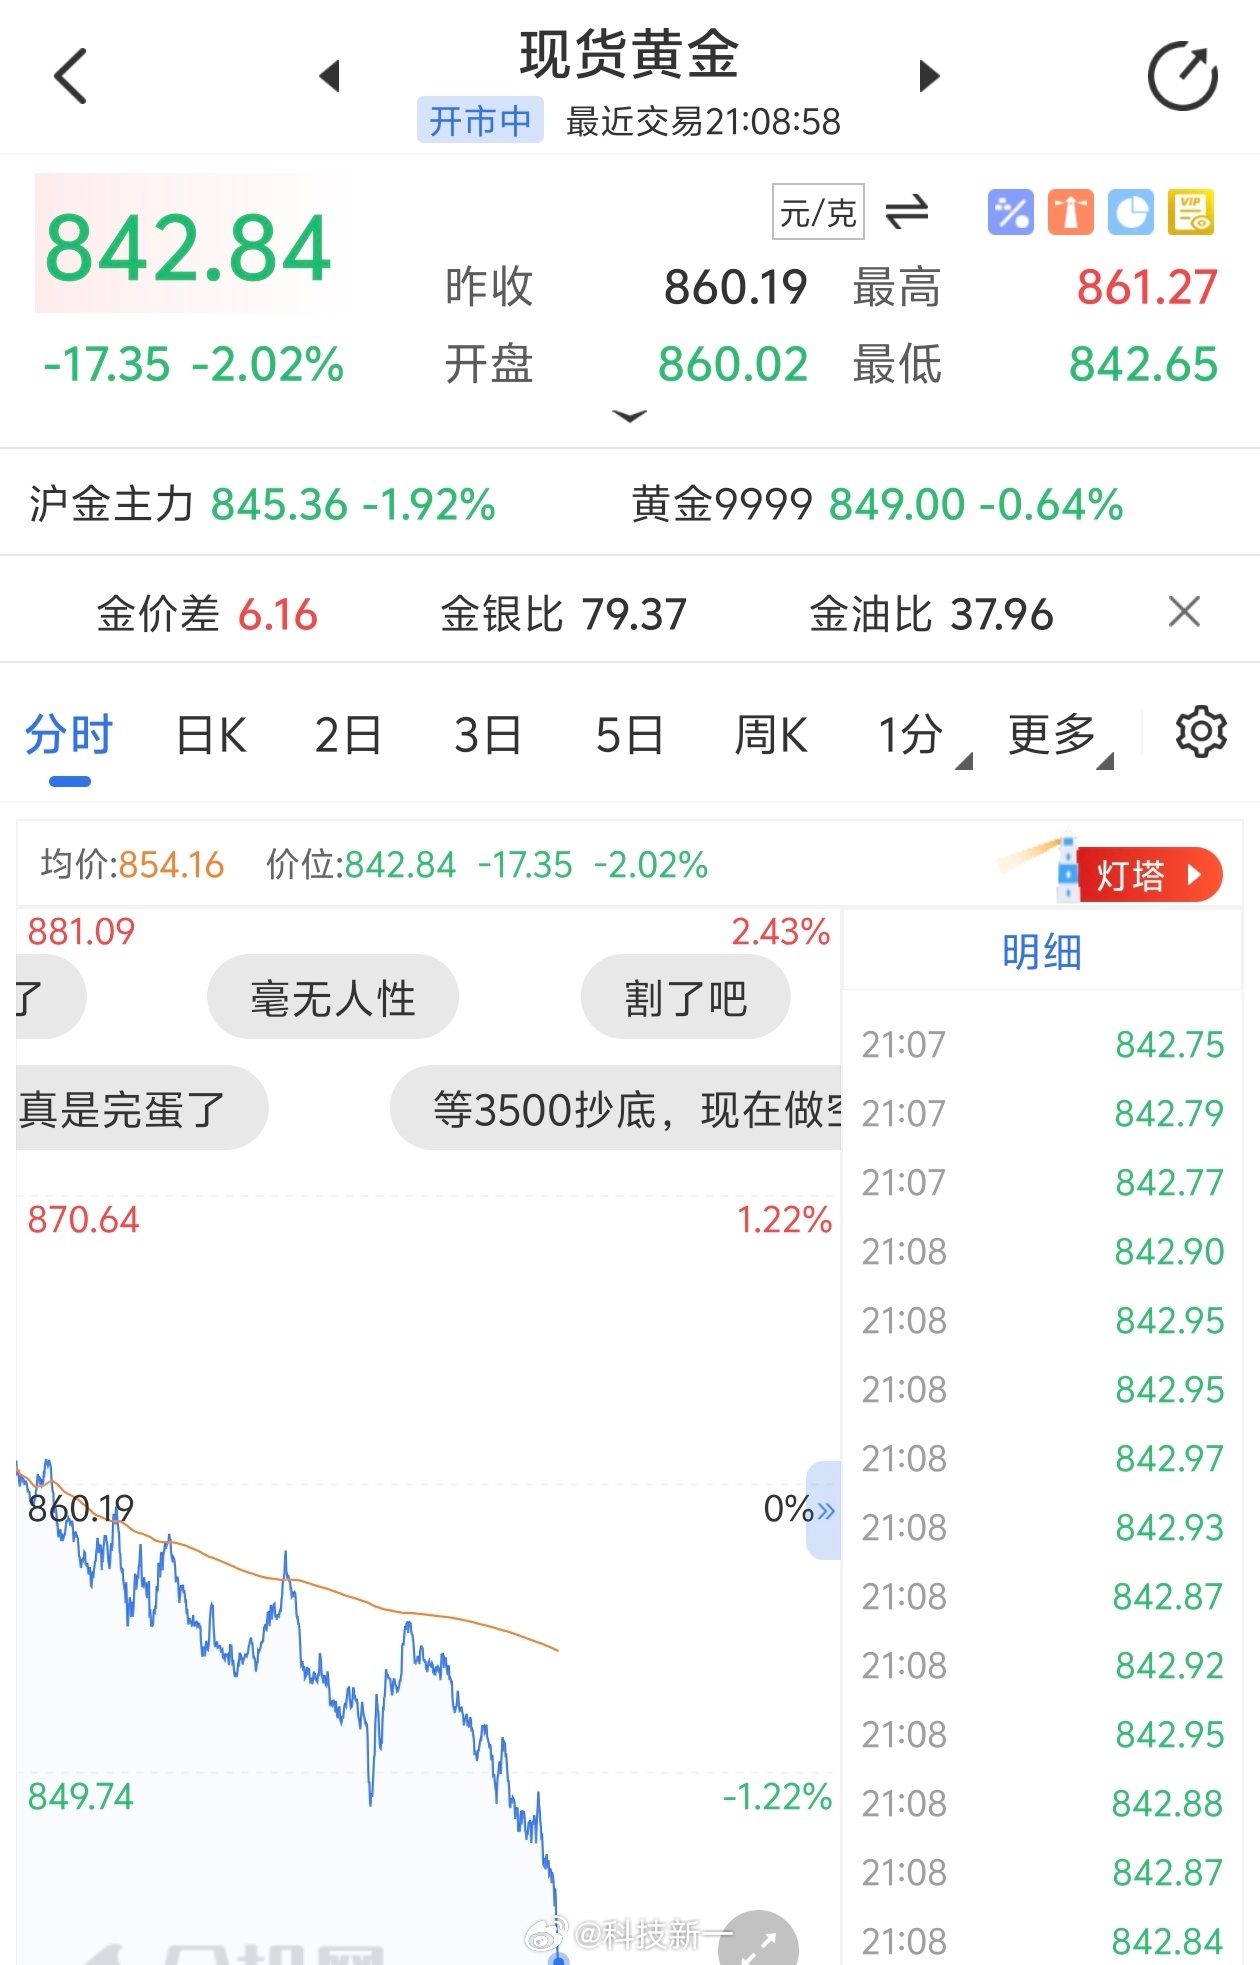
Task: Tap the 开盘 860.02 value
Action: pyautogui.click(x=733, y=364)
